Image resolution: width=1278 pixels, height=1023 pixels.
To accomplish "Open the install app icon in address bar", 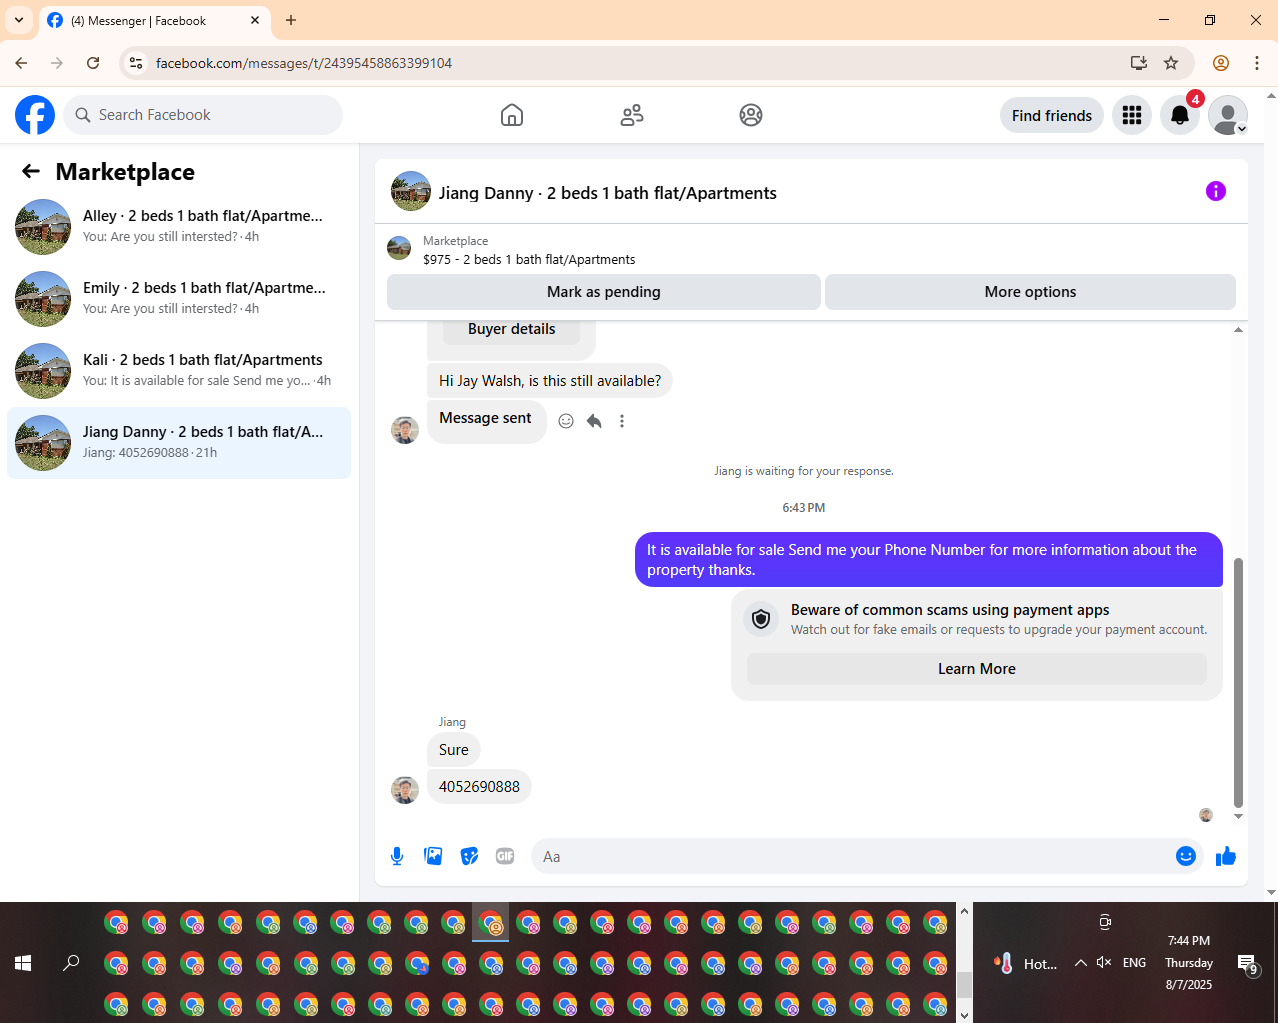I will click(x=1139, y=63).
